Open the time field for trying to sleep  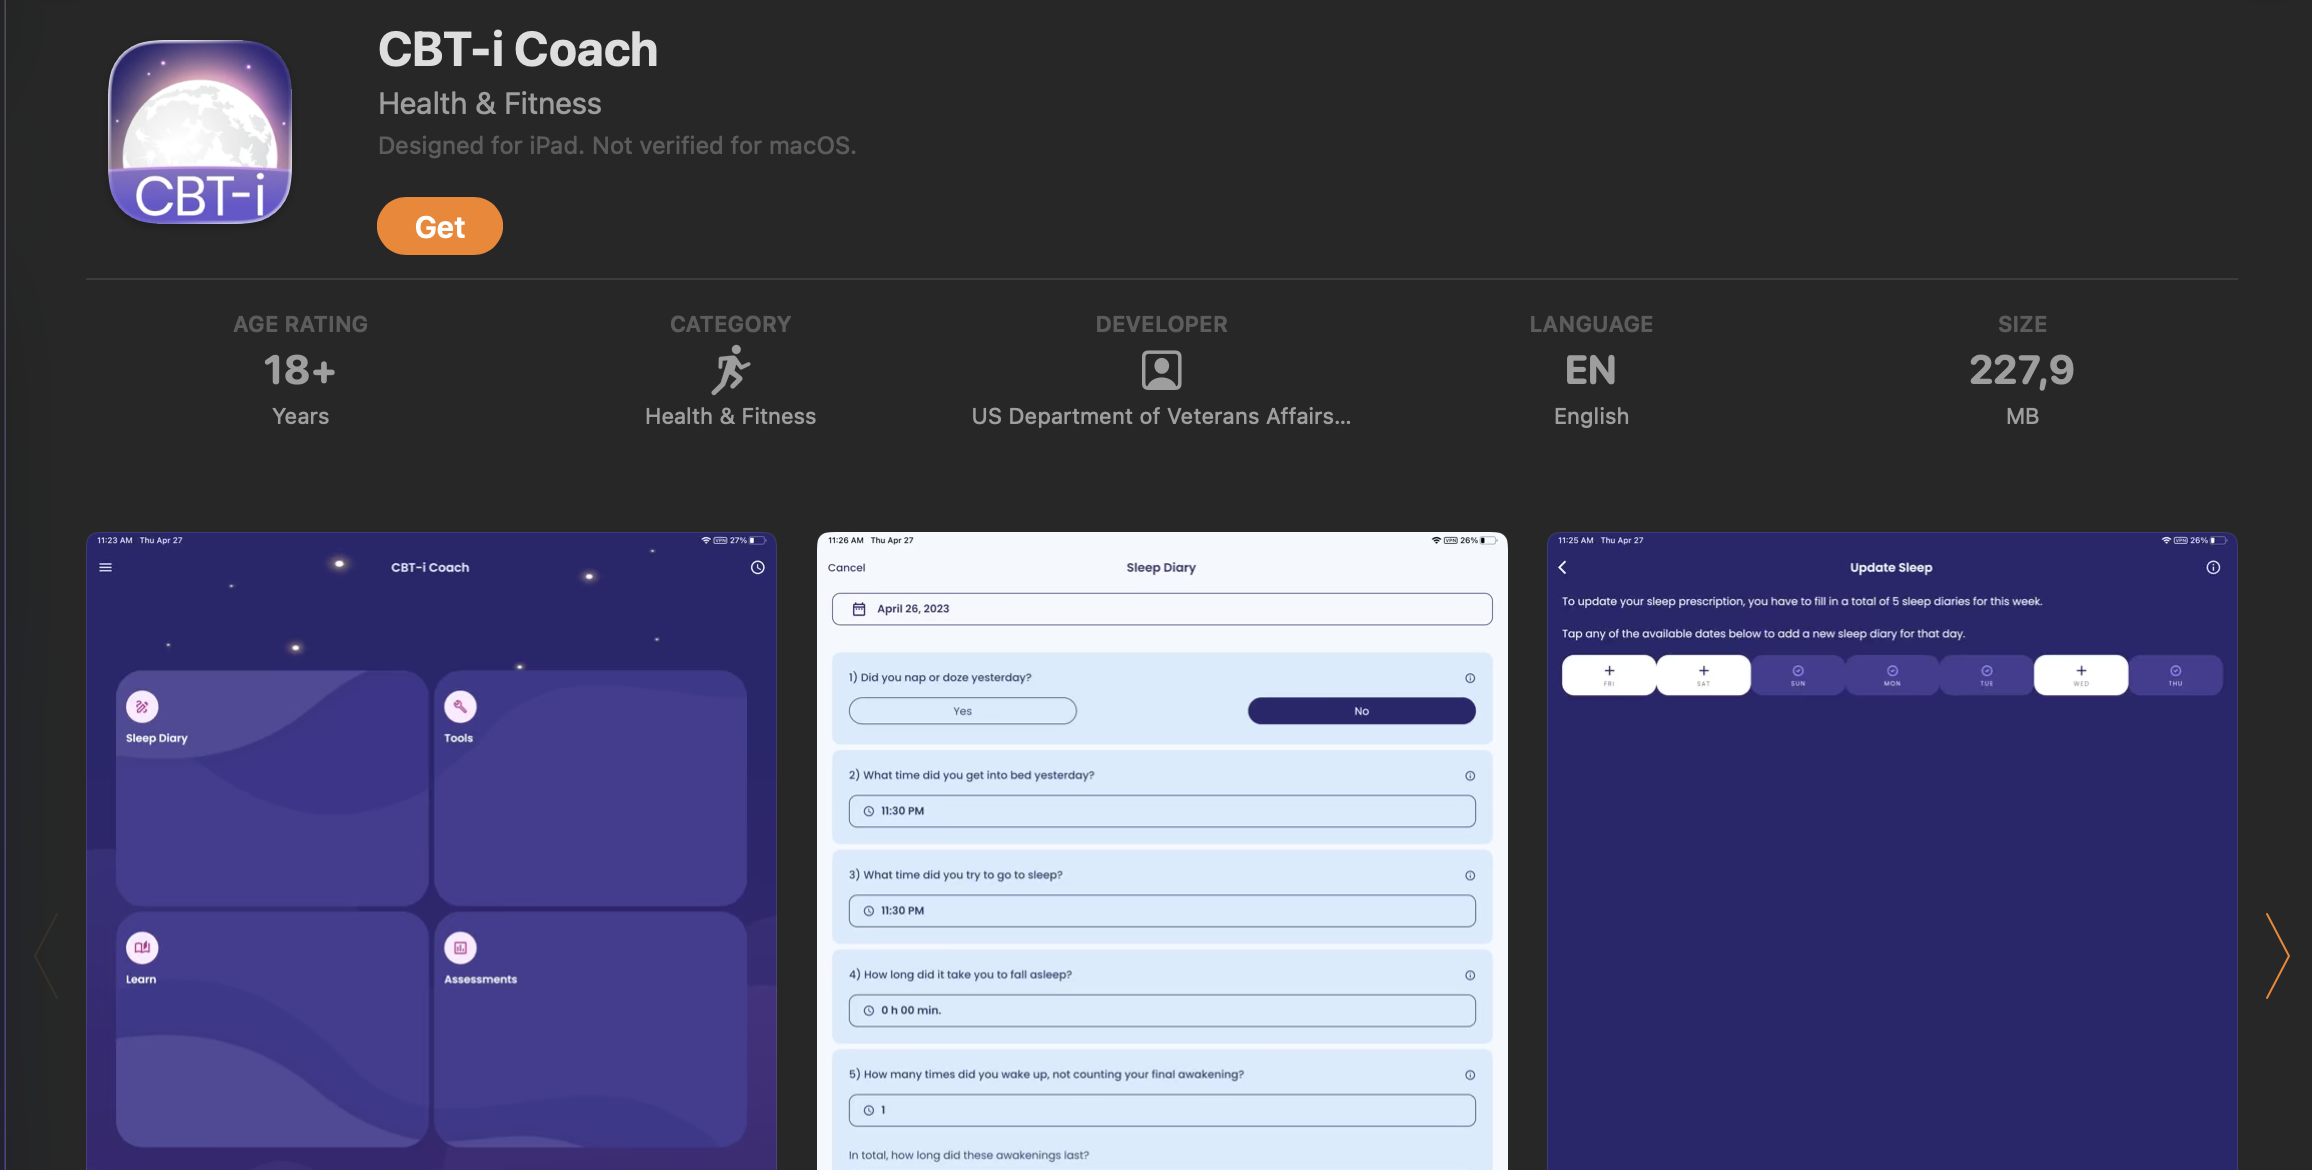point(1162,911)
